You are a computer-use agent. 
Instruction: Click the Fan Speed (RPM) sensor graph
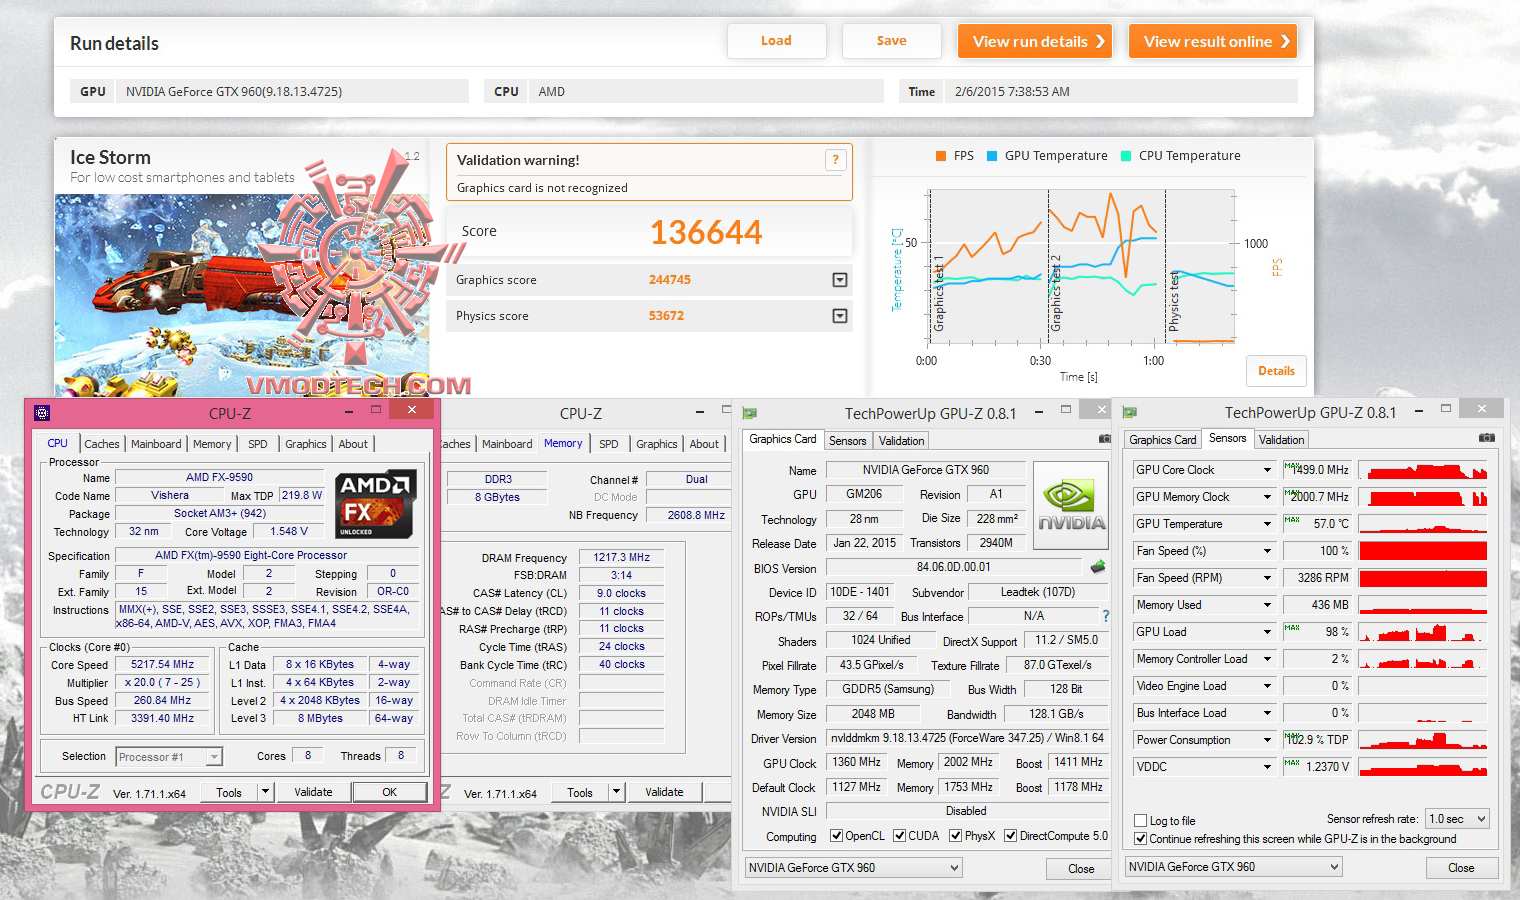(x=1423, y=578)
